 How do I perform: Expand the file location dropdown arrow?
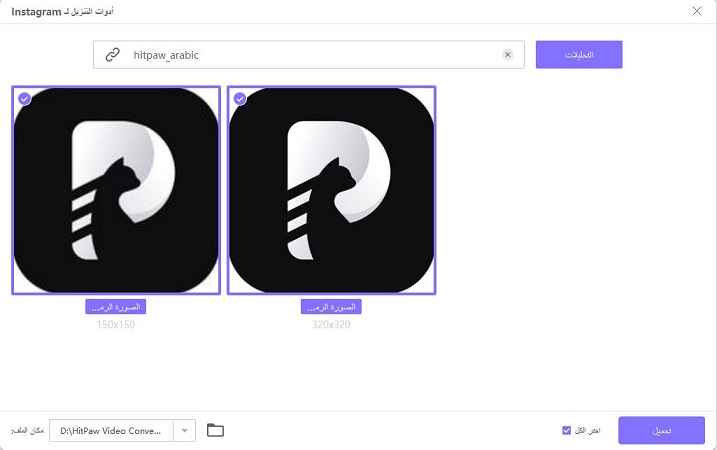tap(184, 431)
